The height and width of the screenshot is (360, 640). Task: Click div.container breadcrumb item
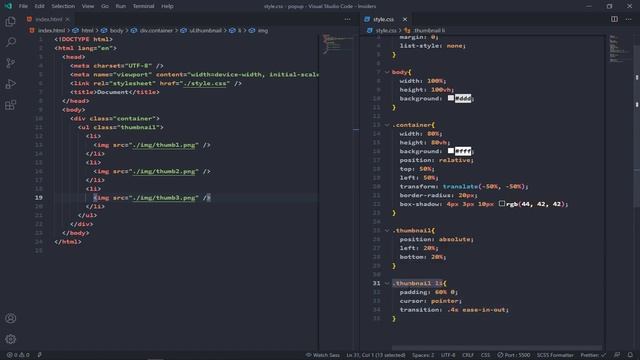[x=156, y=30]
